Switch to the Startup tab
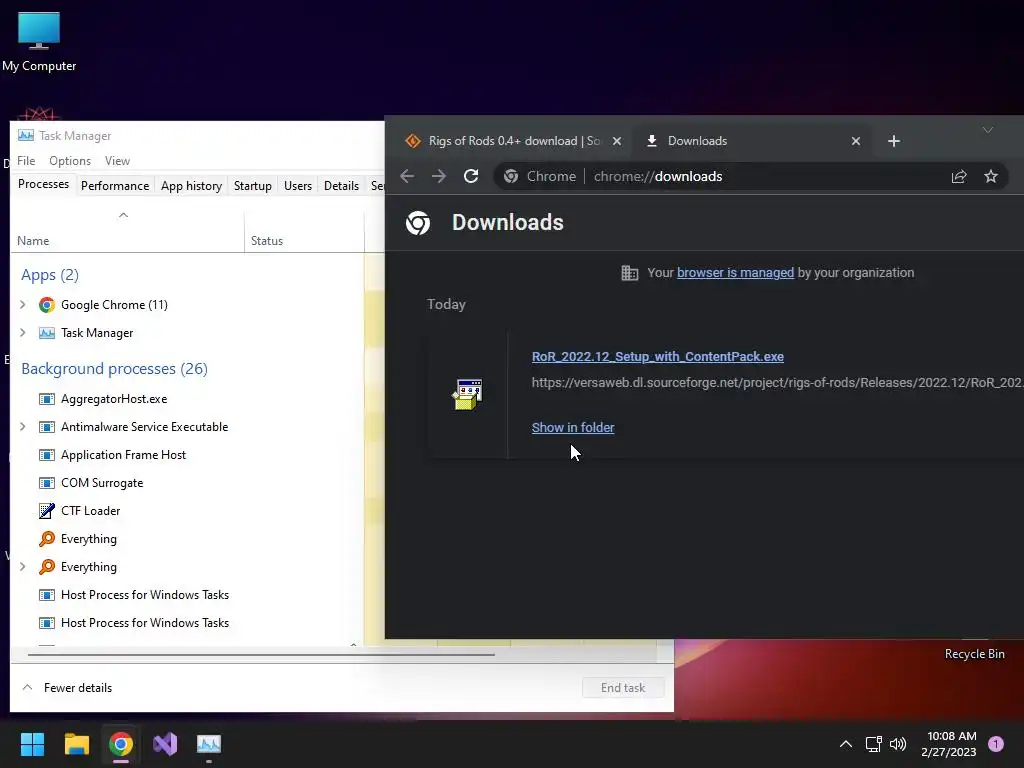 [x=253, y=186]
